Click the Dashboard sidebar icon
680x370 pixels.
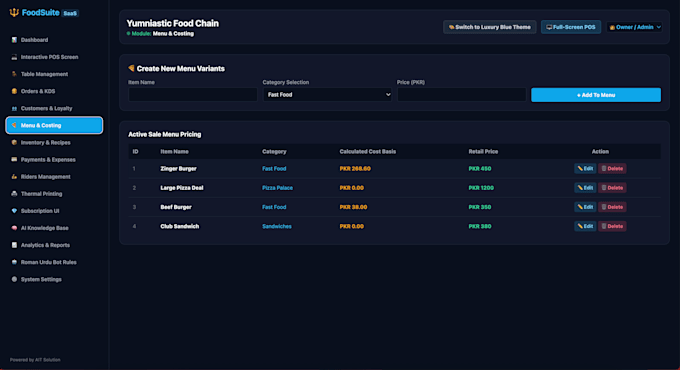(14, 40)
